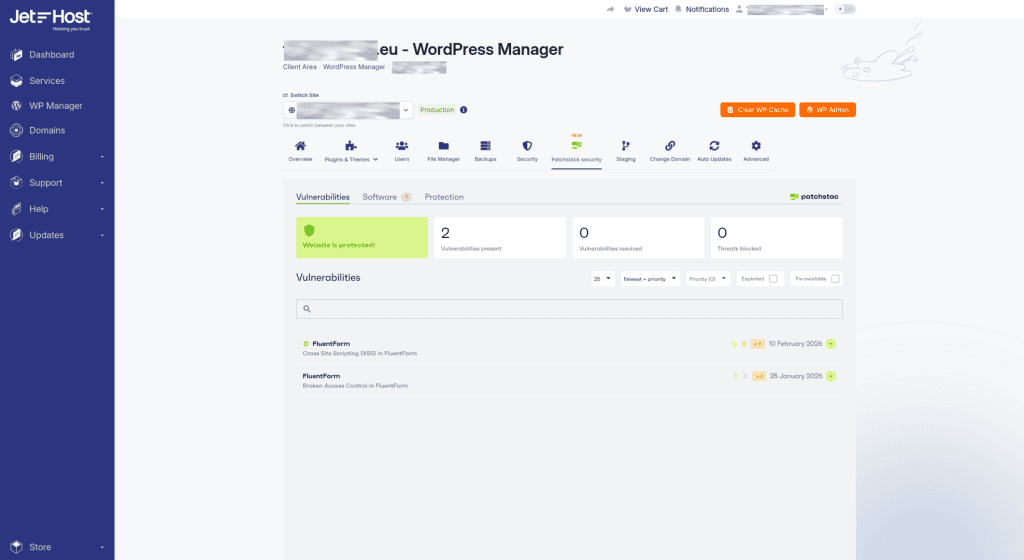Click the vulnerabilities search field
Screen dimensions: 1024x560
(569, 309)
